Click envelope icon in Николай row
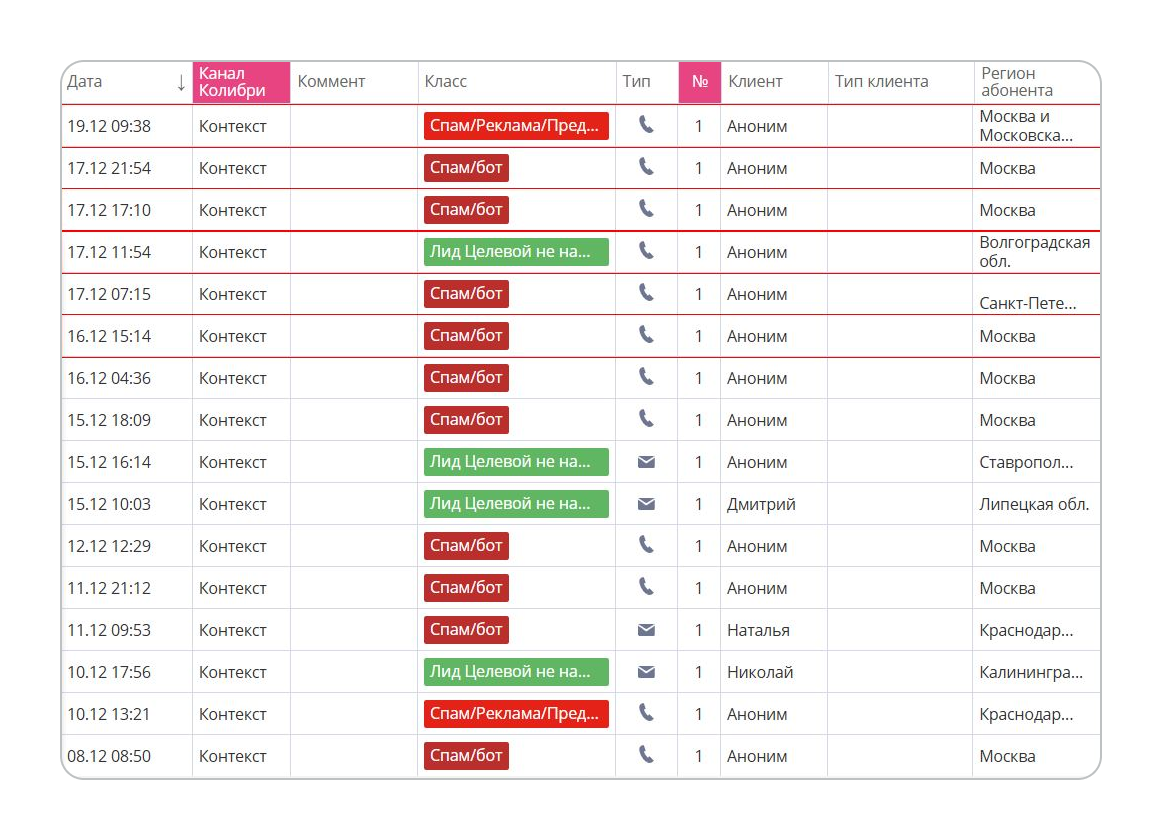Viewport: 1162px width, 840px height. 646,672
